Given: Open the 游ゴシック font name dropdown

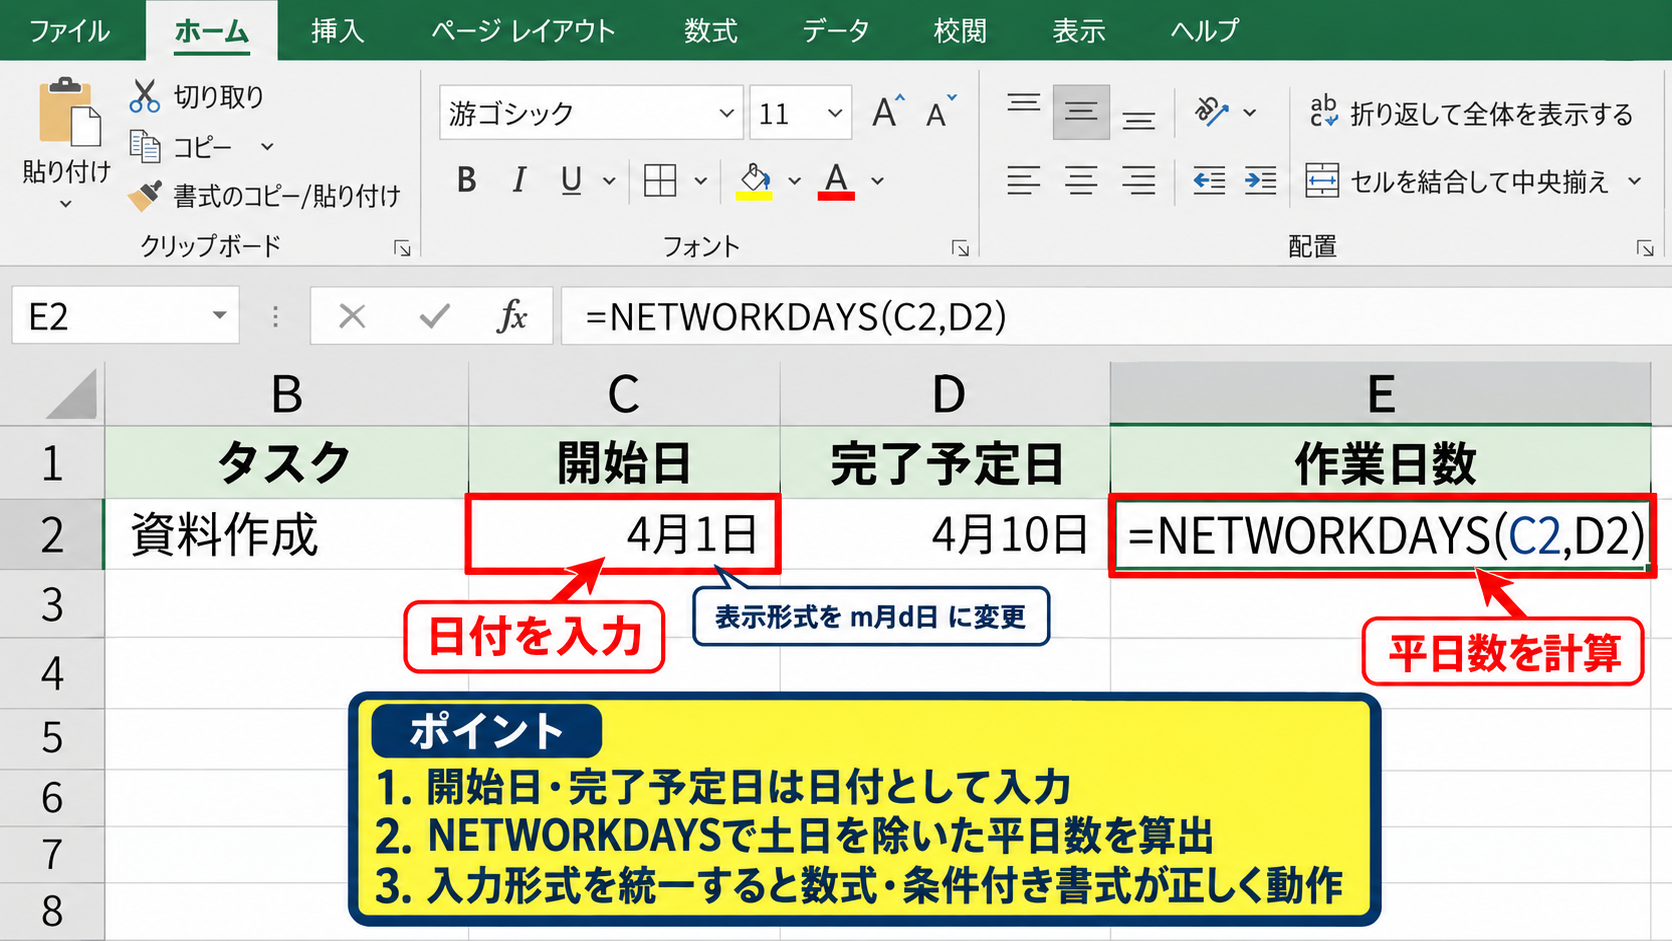Looking at the screenshot, I should pyautogui.click(x=727, y=113).
